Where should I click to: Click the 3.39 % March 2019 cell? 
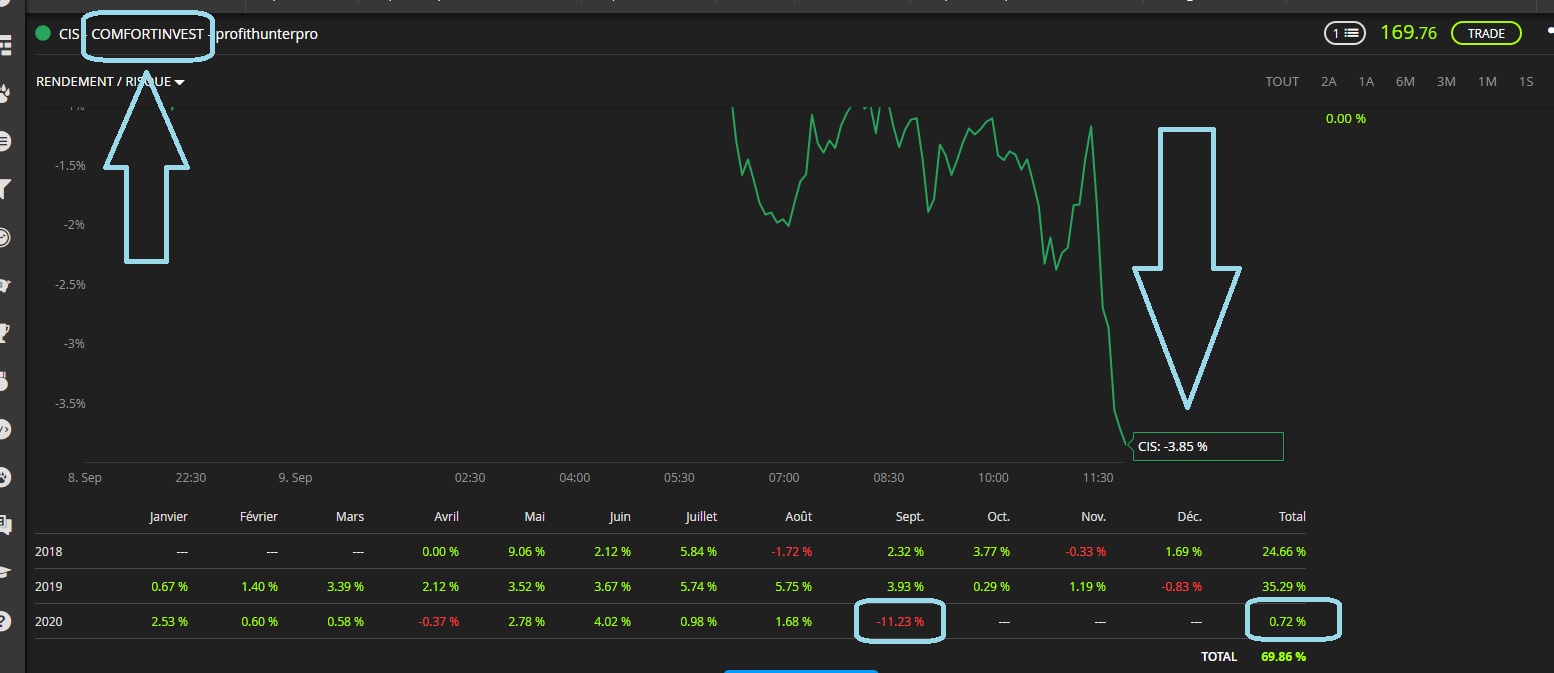pos(343,586)
